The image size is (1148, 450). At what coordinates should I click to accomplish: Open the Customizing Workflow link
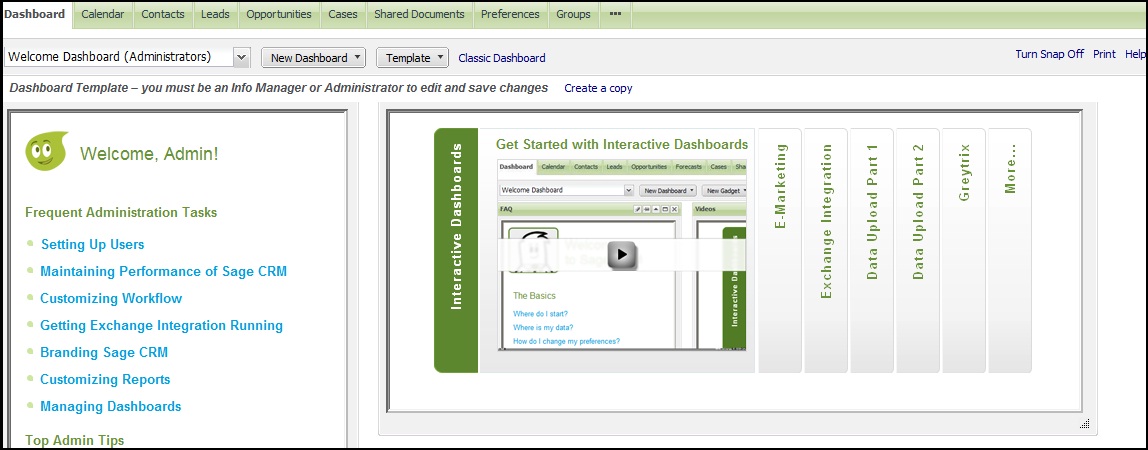pos(111,299)
